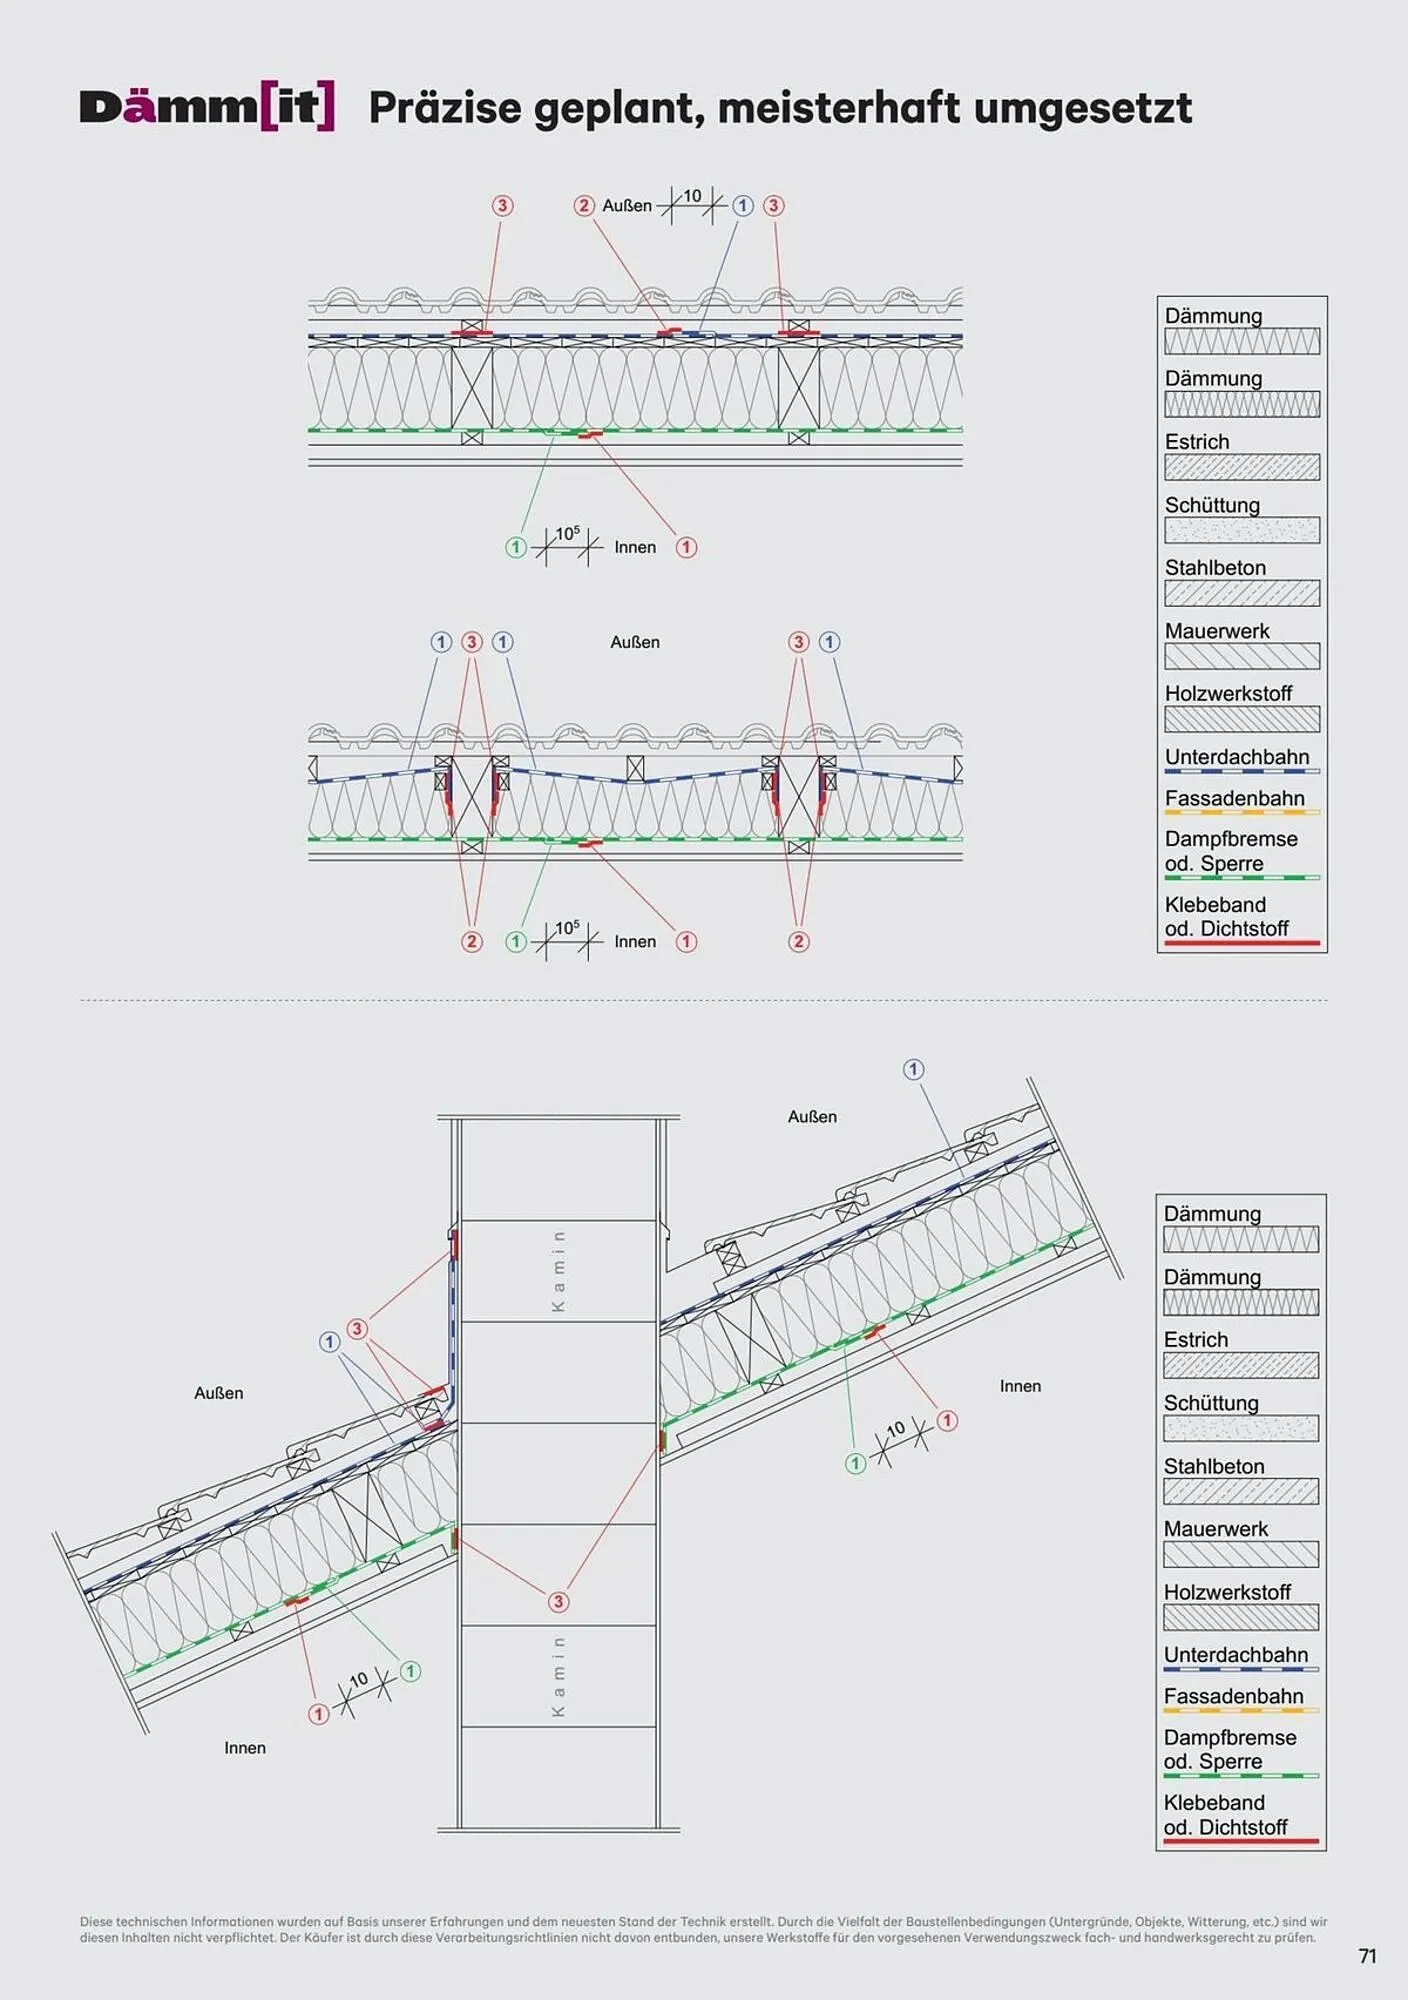Click the blue Unterdachbahn line in lower legend
Screen dimensions: 1408x2000
pyautogui.click(x=1240, y=1669)
